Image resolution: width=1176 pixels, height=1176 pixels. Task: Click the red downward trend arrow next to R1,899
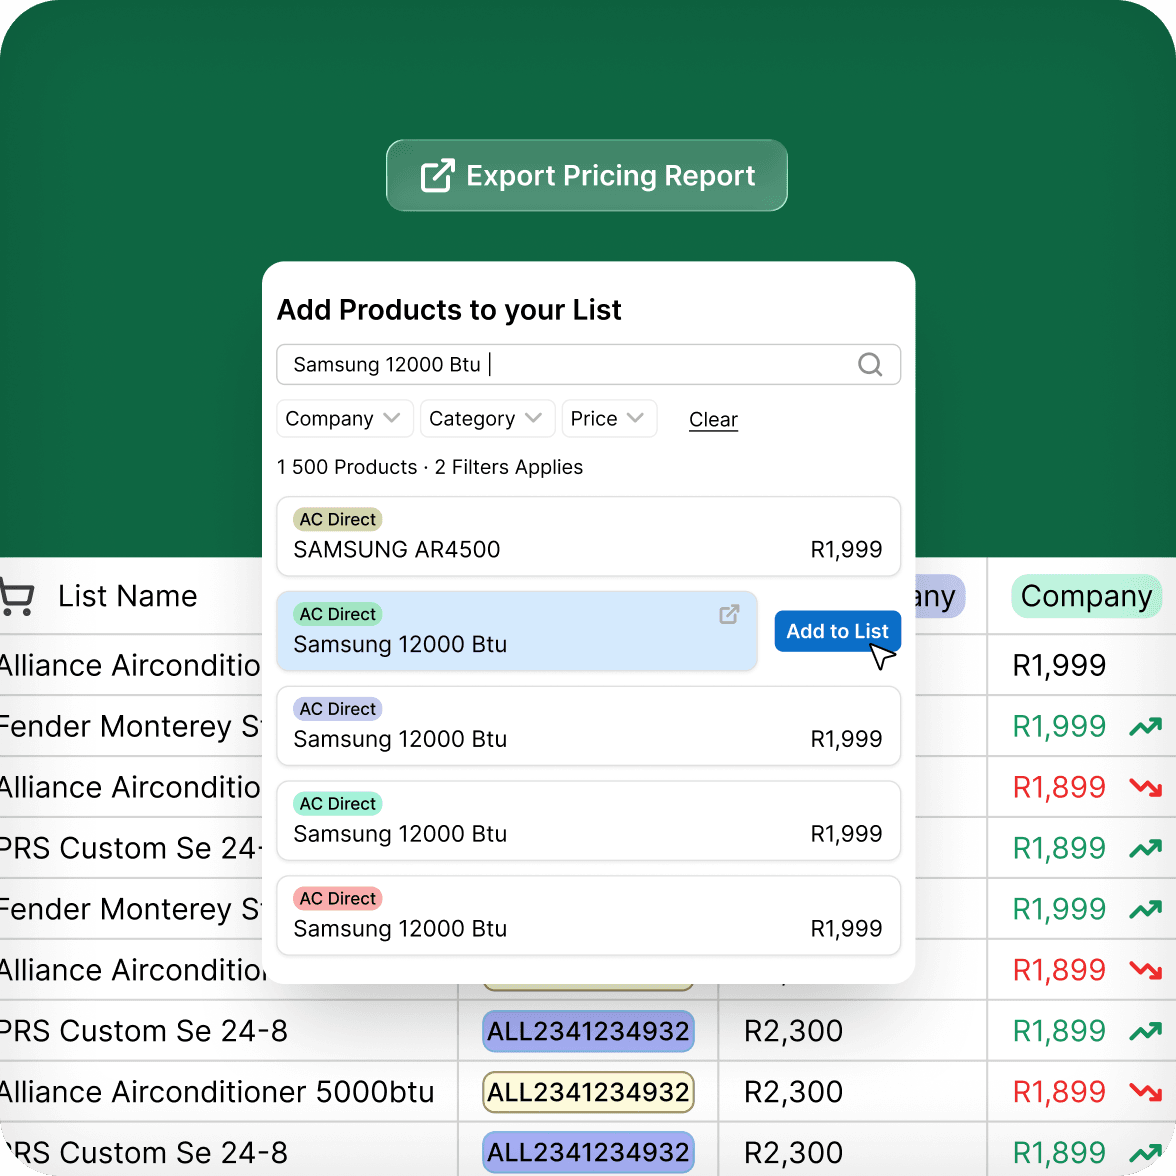(1143, 787)
